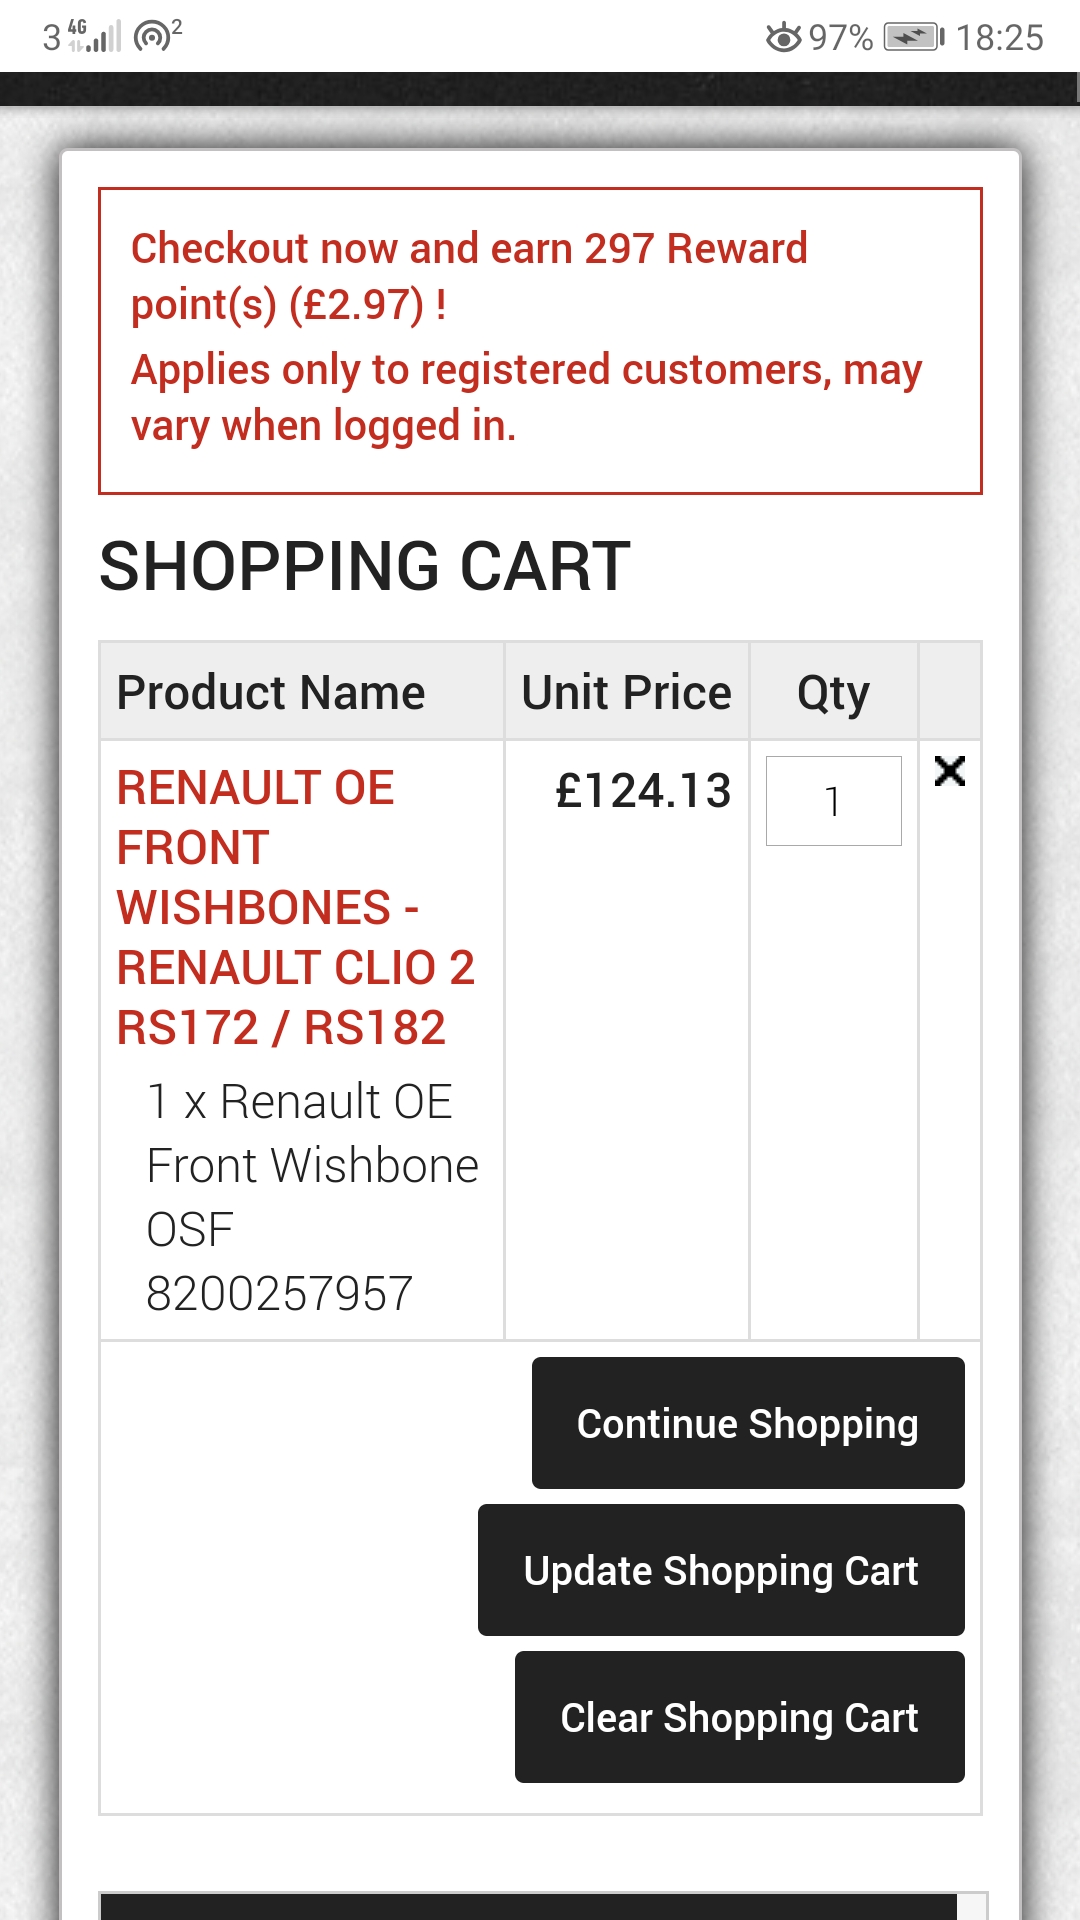1080x1920 pixels.
Task: Tap the 97% battery percentage text
Action: [840, 38]
